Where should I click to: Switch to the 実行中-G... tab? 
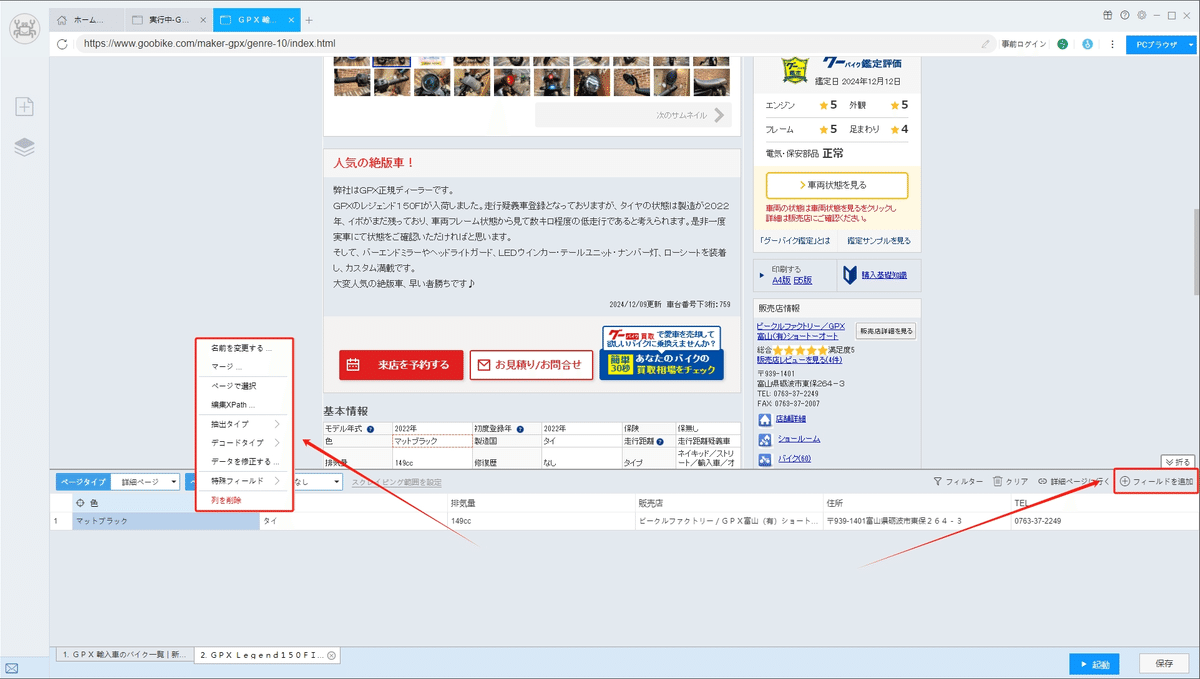point(169,20)
